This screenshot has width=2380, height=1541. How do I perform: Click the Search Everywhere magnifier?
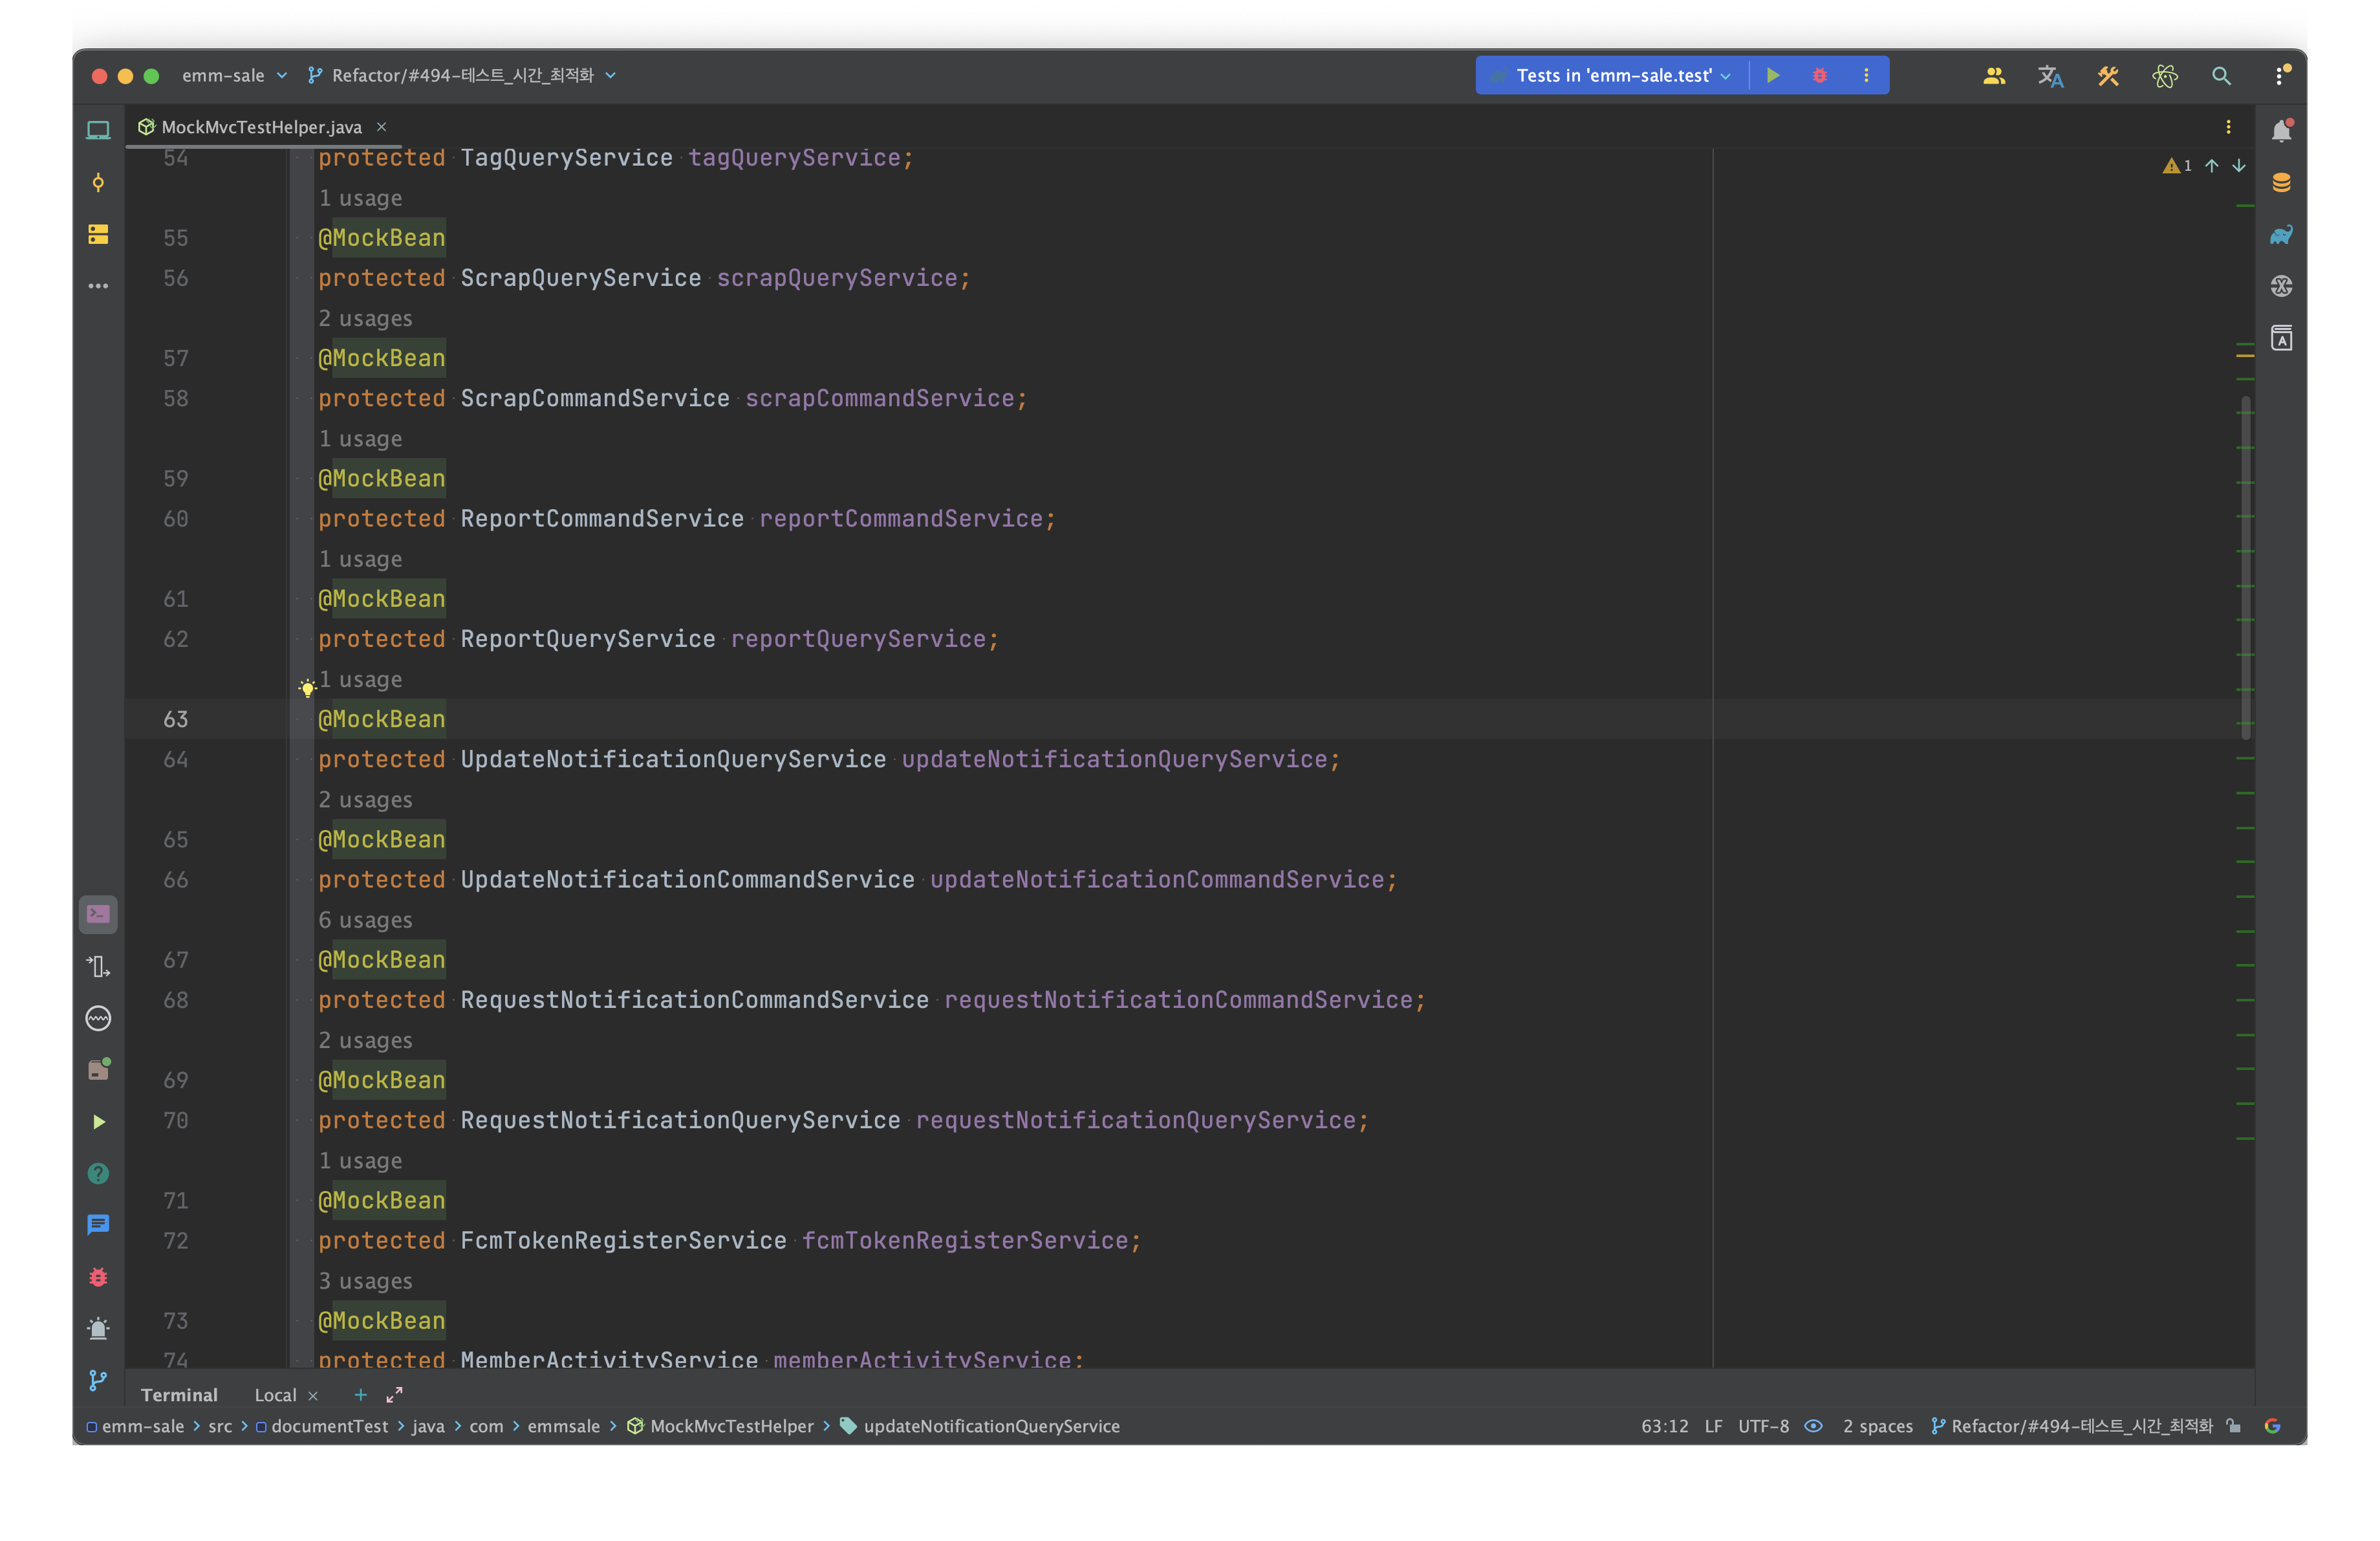pyautogui.click(x=2221, y=76)
